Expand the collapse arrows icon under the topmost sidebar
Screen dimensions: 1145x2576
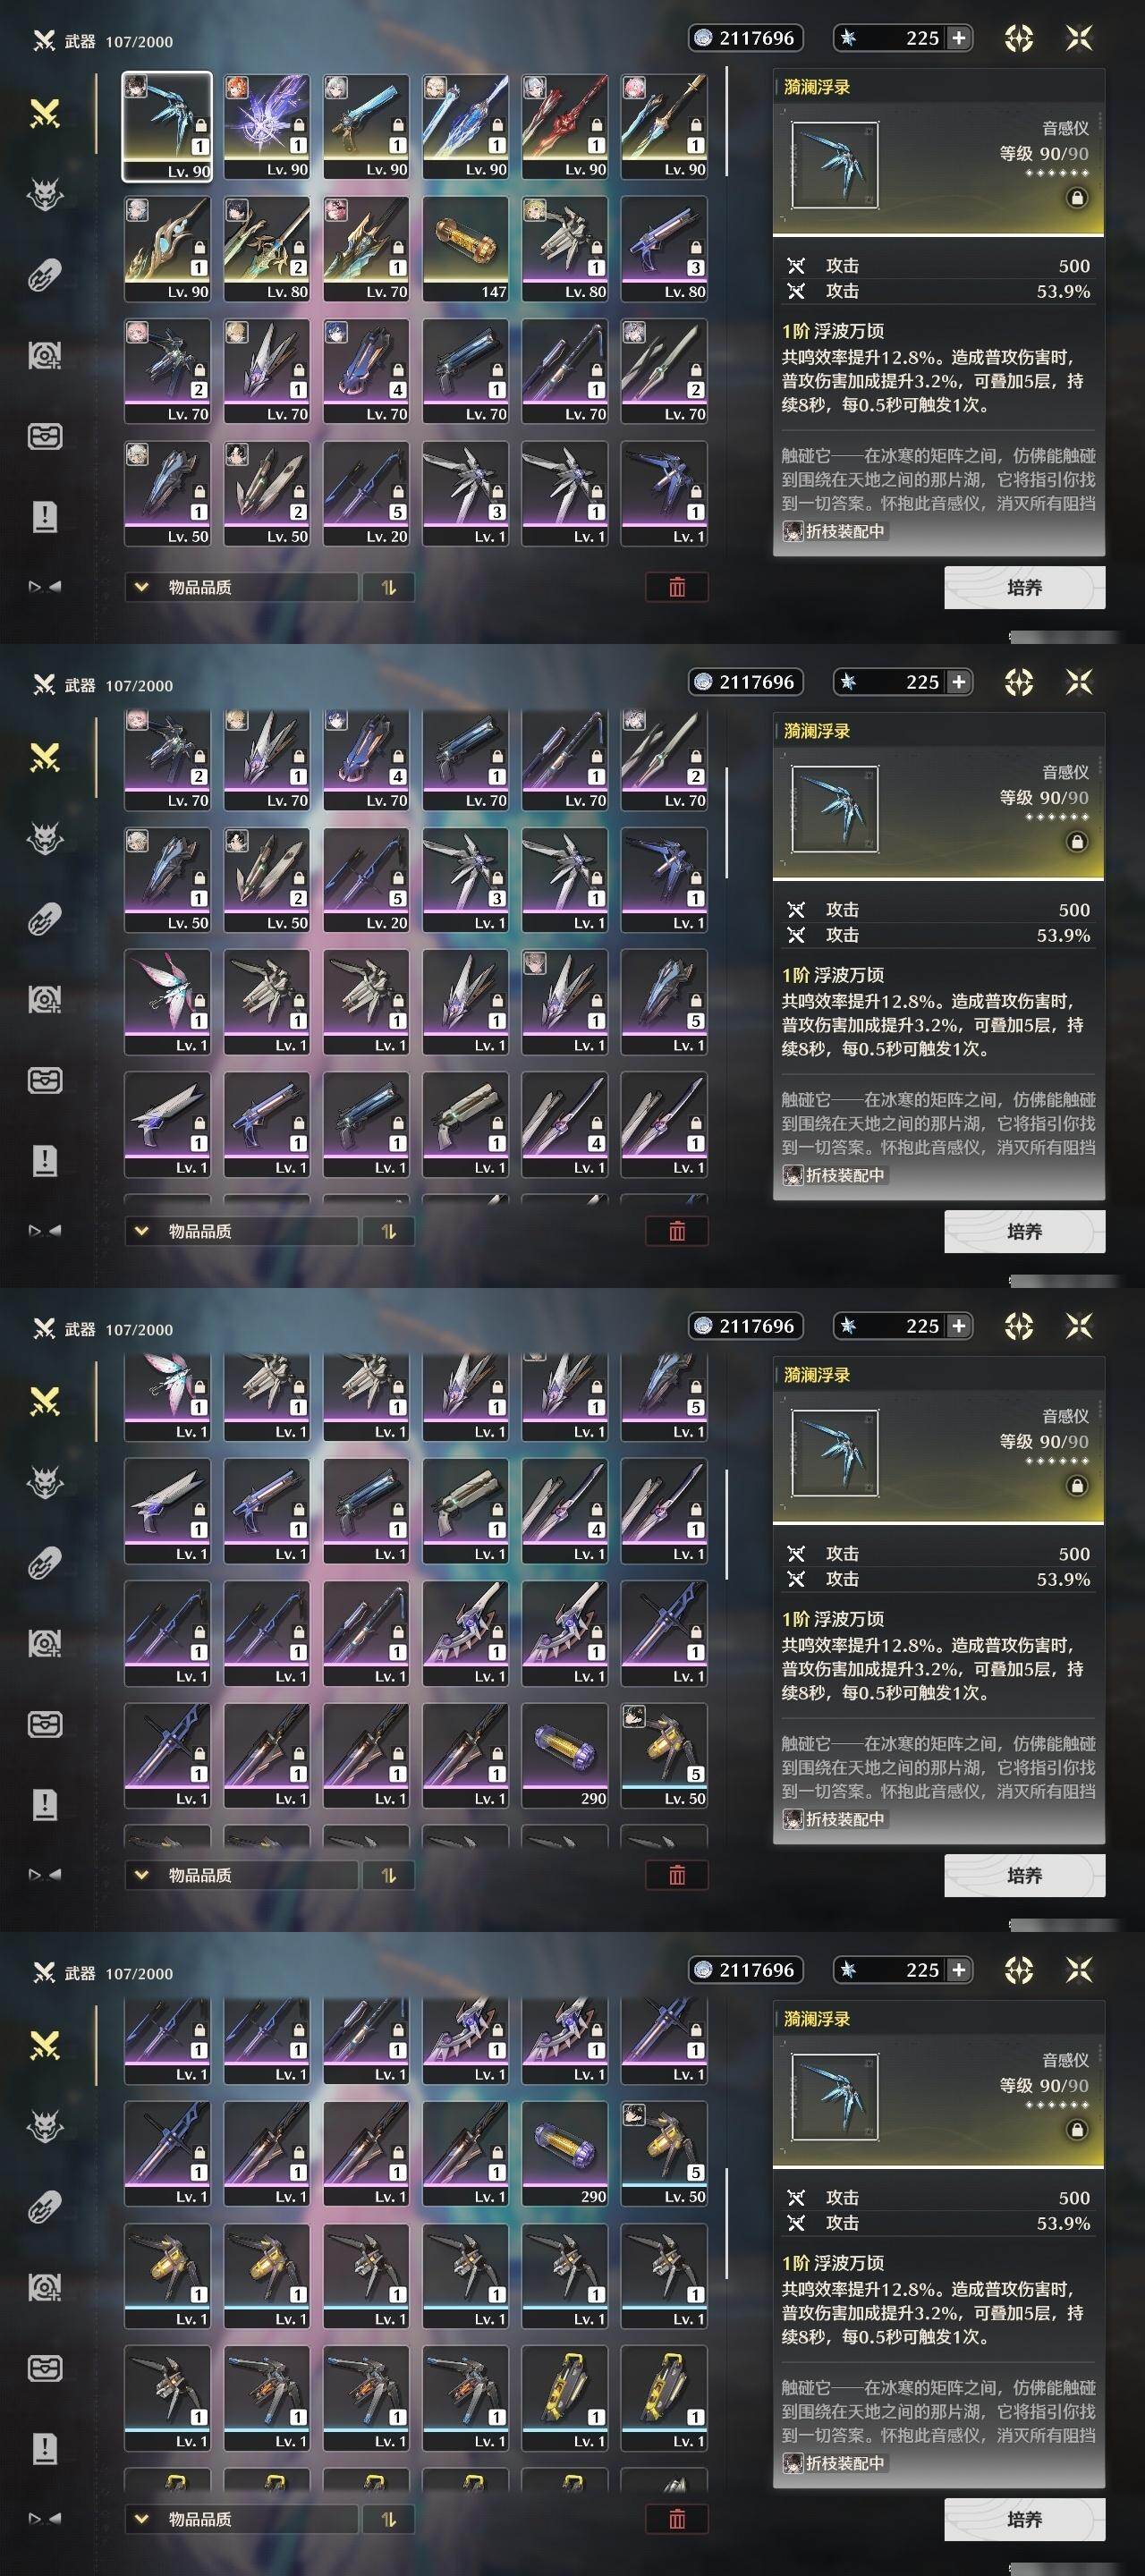tap(45, 587)
